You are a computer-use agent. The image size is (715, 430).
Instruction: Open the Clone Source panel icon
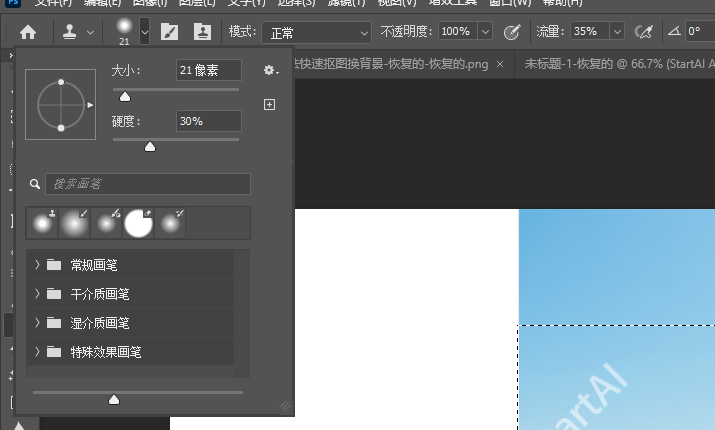tap(202, 32)
